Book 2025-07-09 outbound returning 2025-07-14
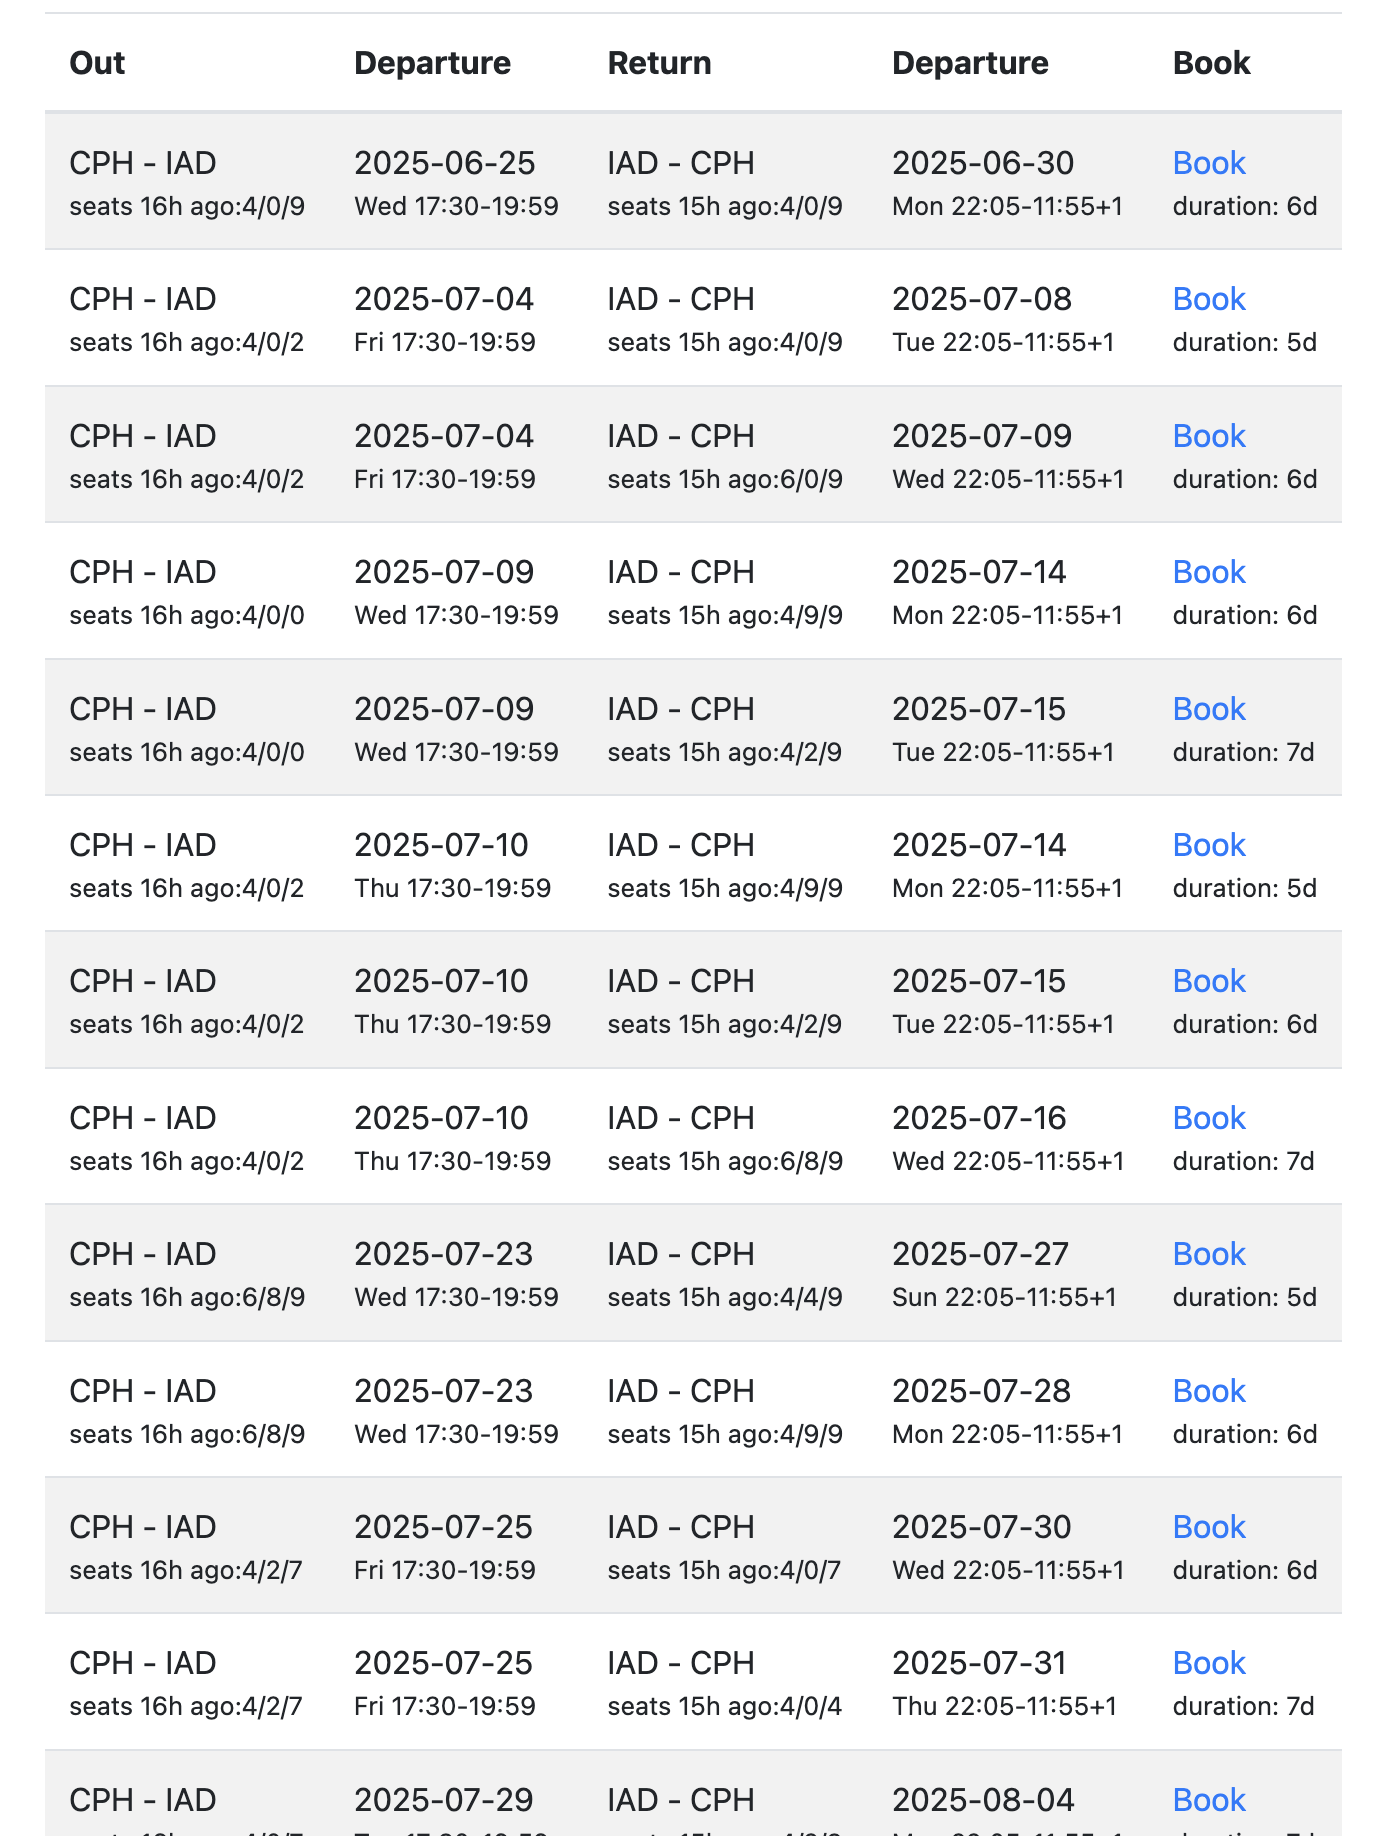 click(1208, 572)
